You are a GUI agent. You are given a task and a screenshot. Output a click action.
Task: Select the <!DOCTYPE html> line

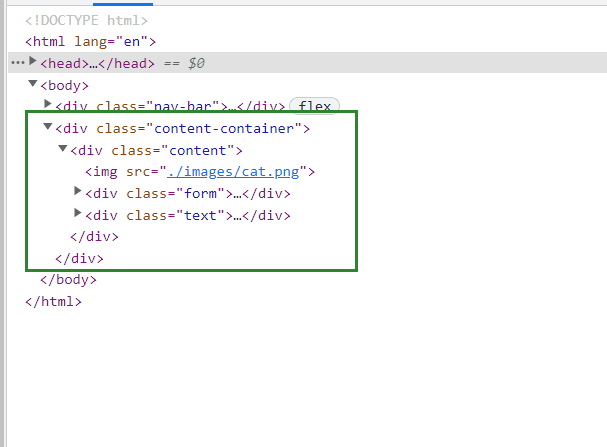click(86, 20)
